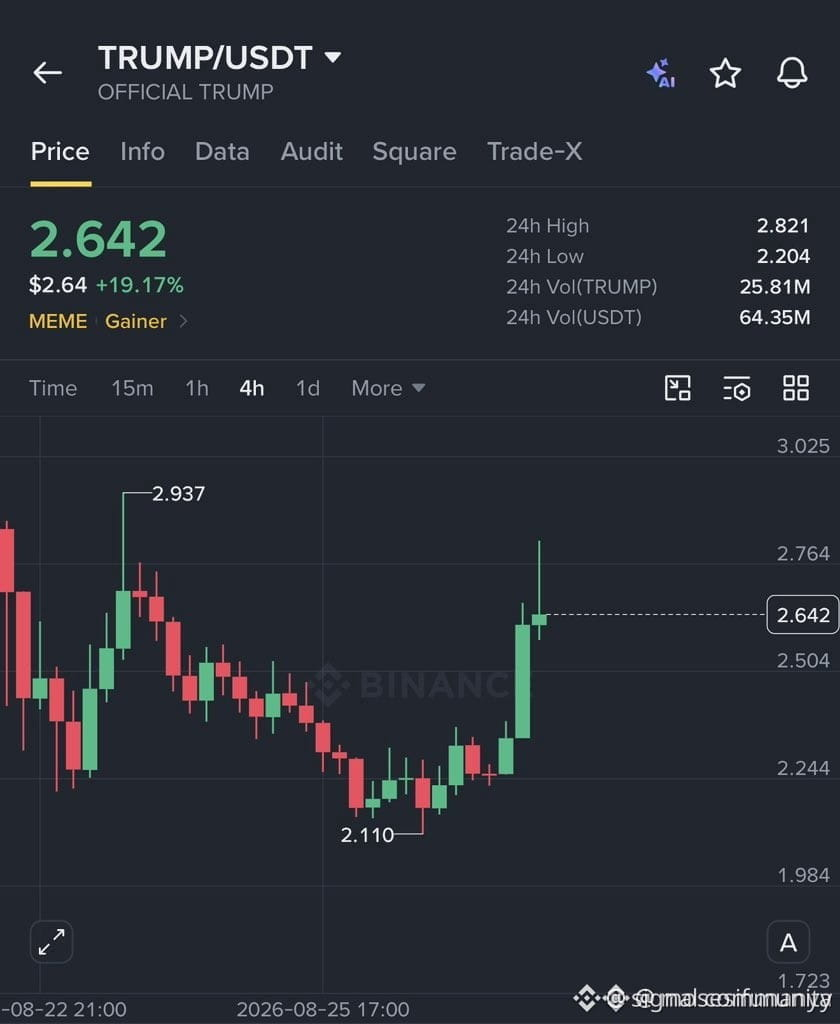Image resolution: width=840 pixels, height=1024 pixels.
Task: Go back using the left arrow
Action: tap(48, 72)
